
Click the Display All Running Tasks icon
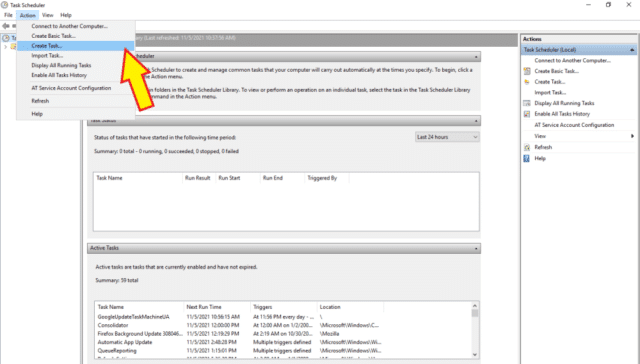click(x=527, y=103)
